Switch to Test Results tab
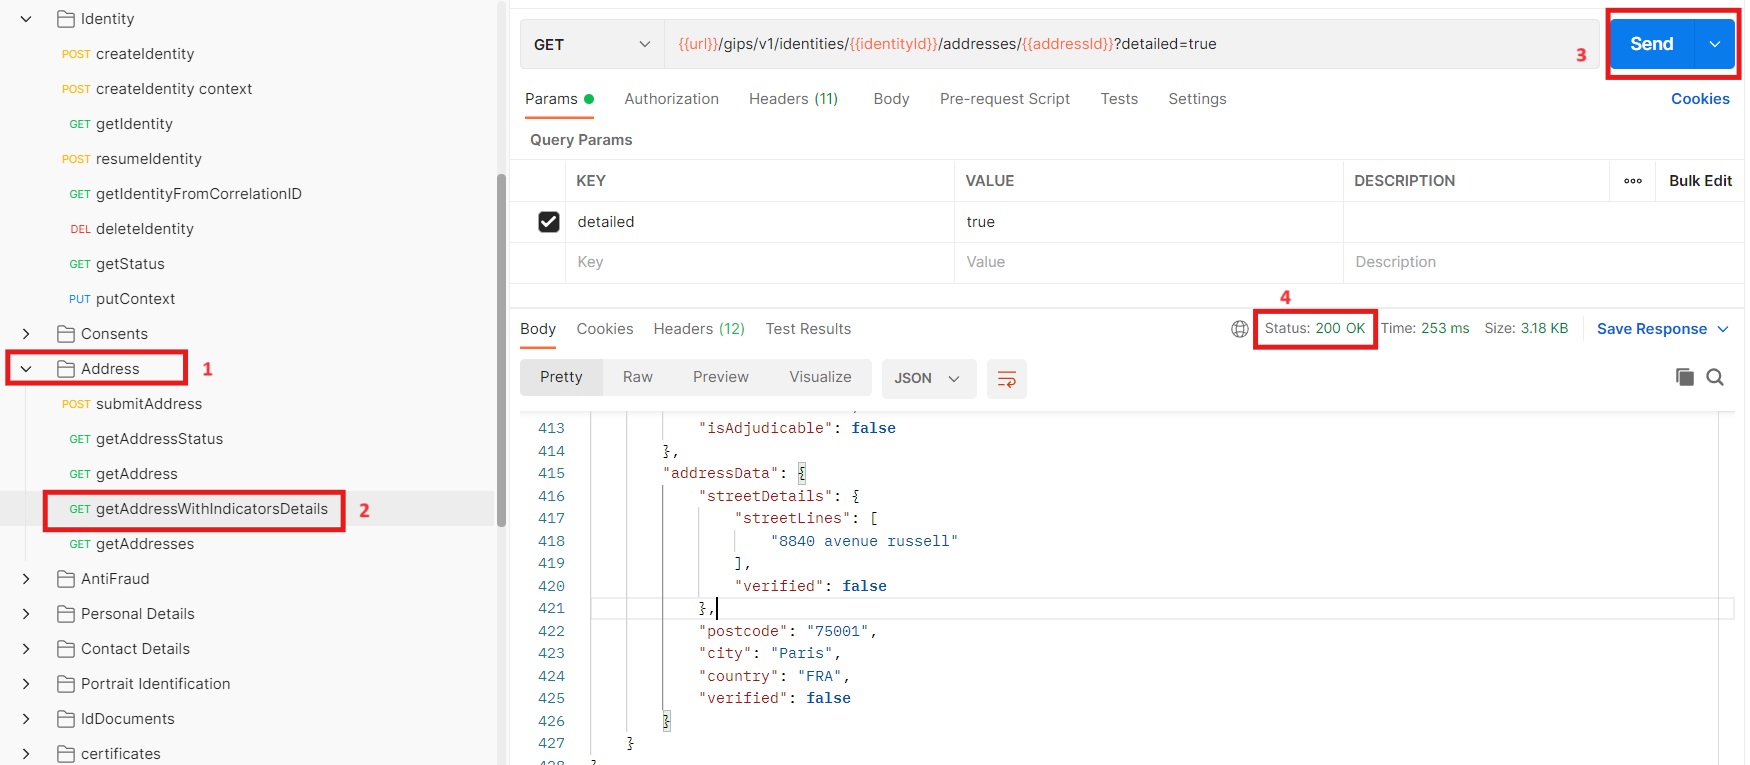1750x765 pixels. click(x=808, y=329)
